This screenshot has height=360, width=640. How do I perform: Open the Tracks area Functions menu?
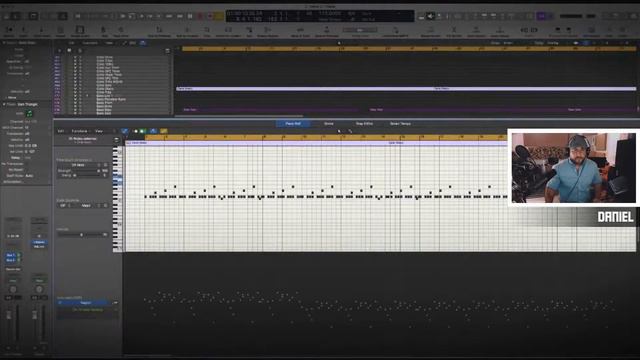click(x=90, y=43)
